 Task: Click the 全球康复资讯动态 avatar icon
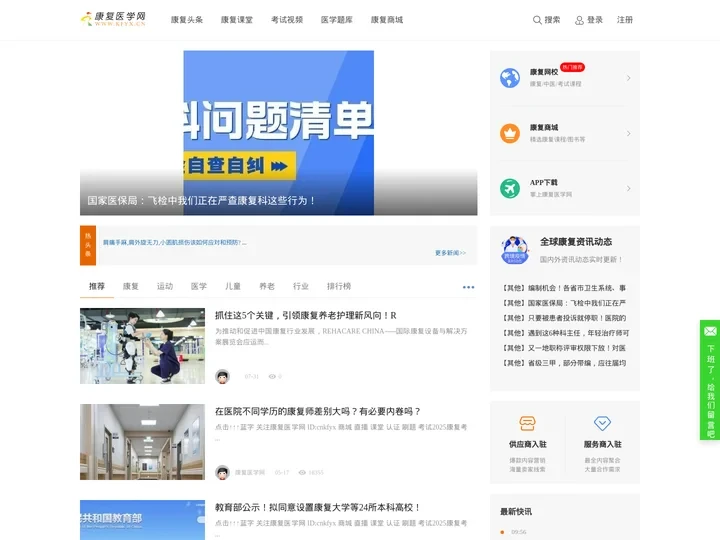[515, 250]
